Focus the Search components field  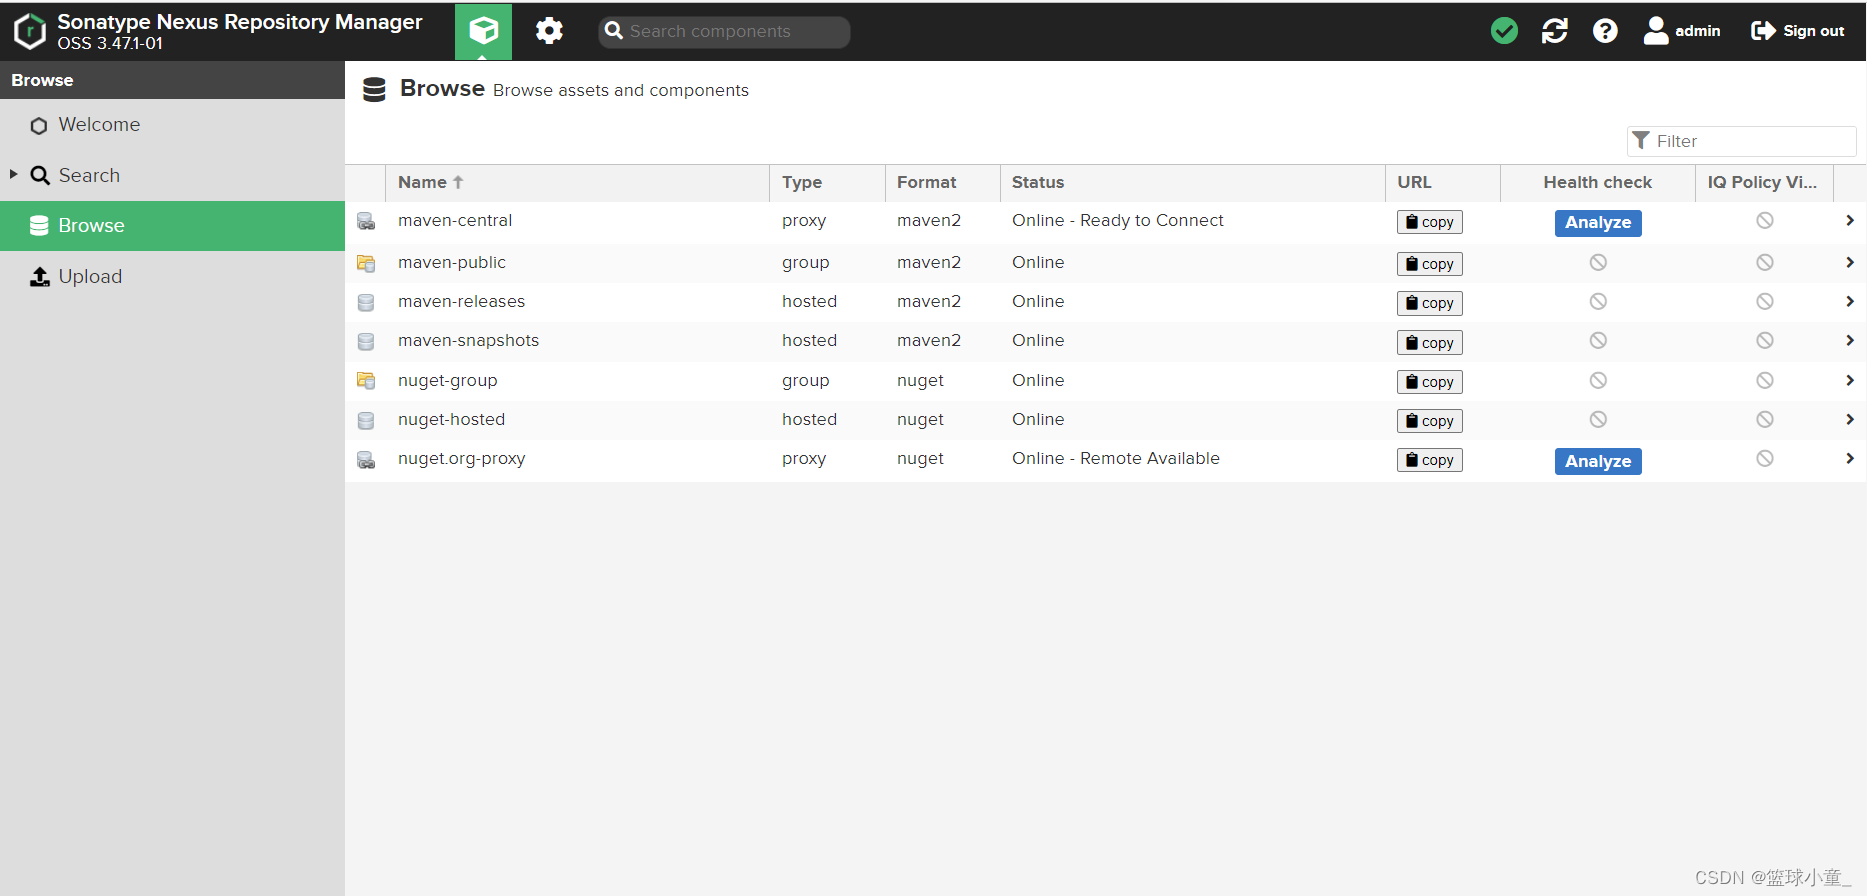pos(724,31)
